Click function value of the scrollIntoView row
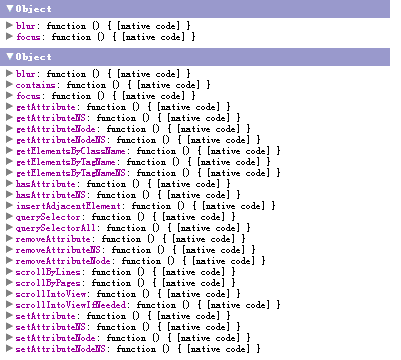 [168, 294]
